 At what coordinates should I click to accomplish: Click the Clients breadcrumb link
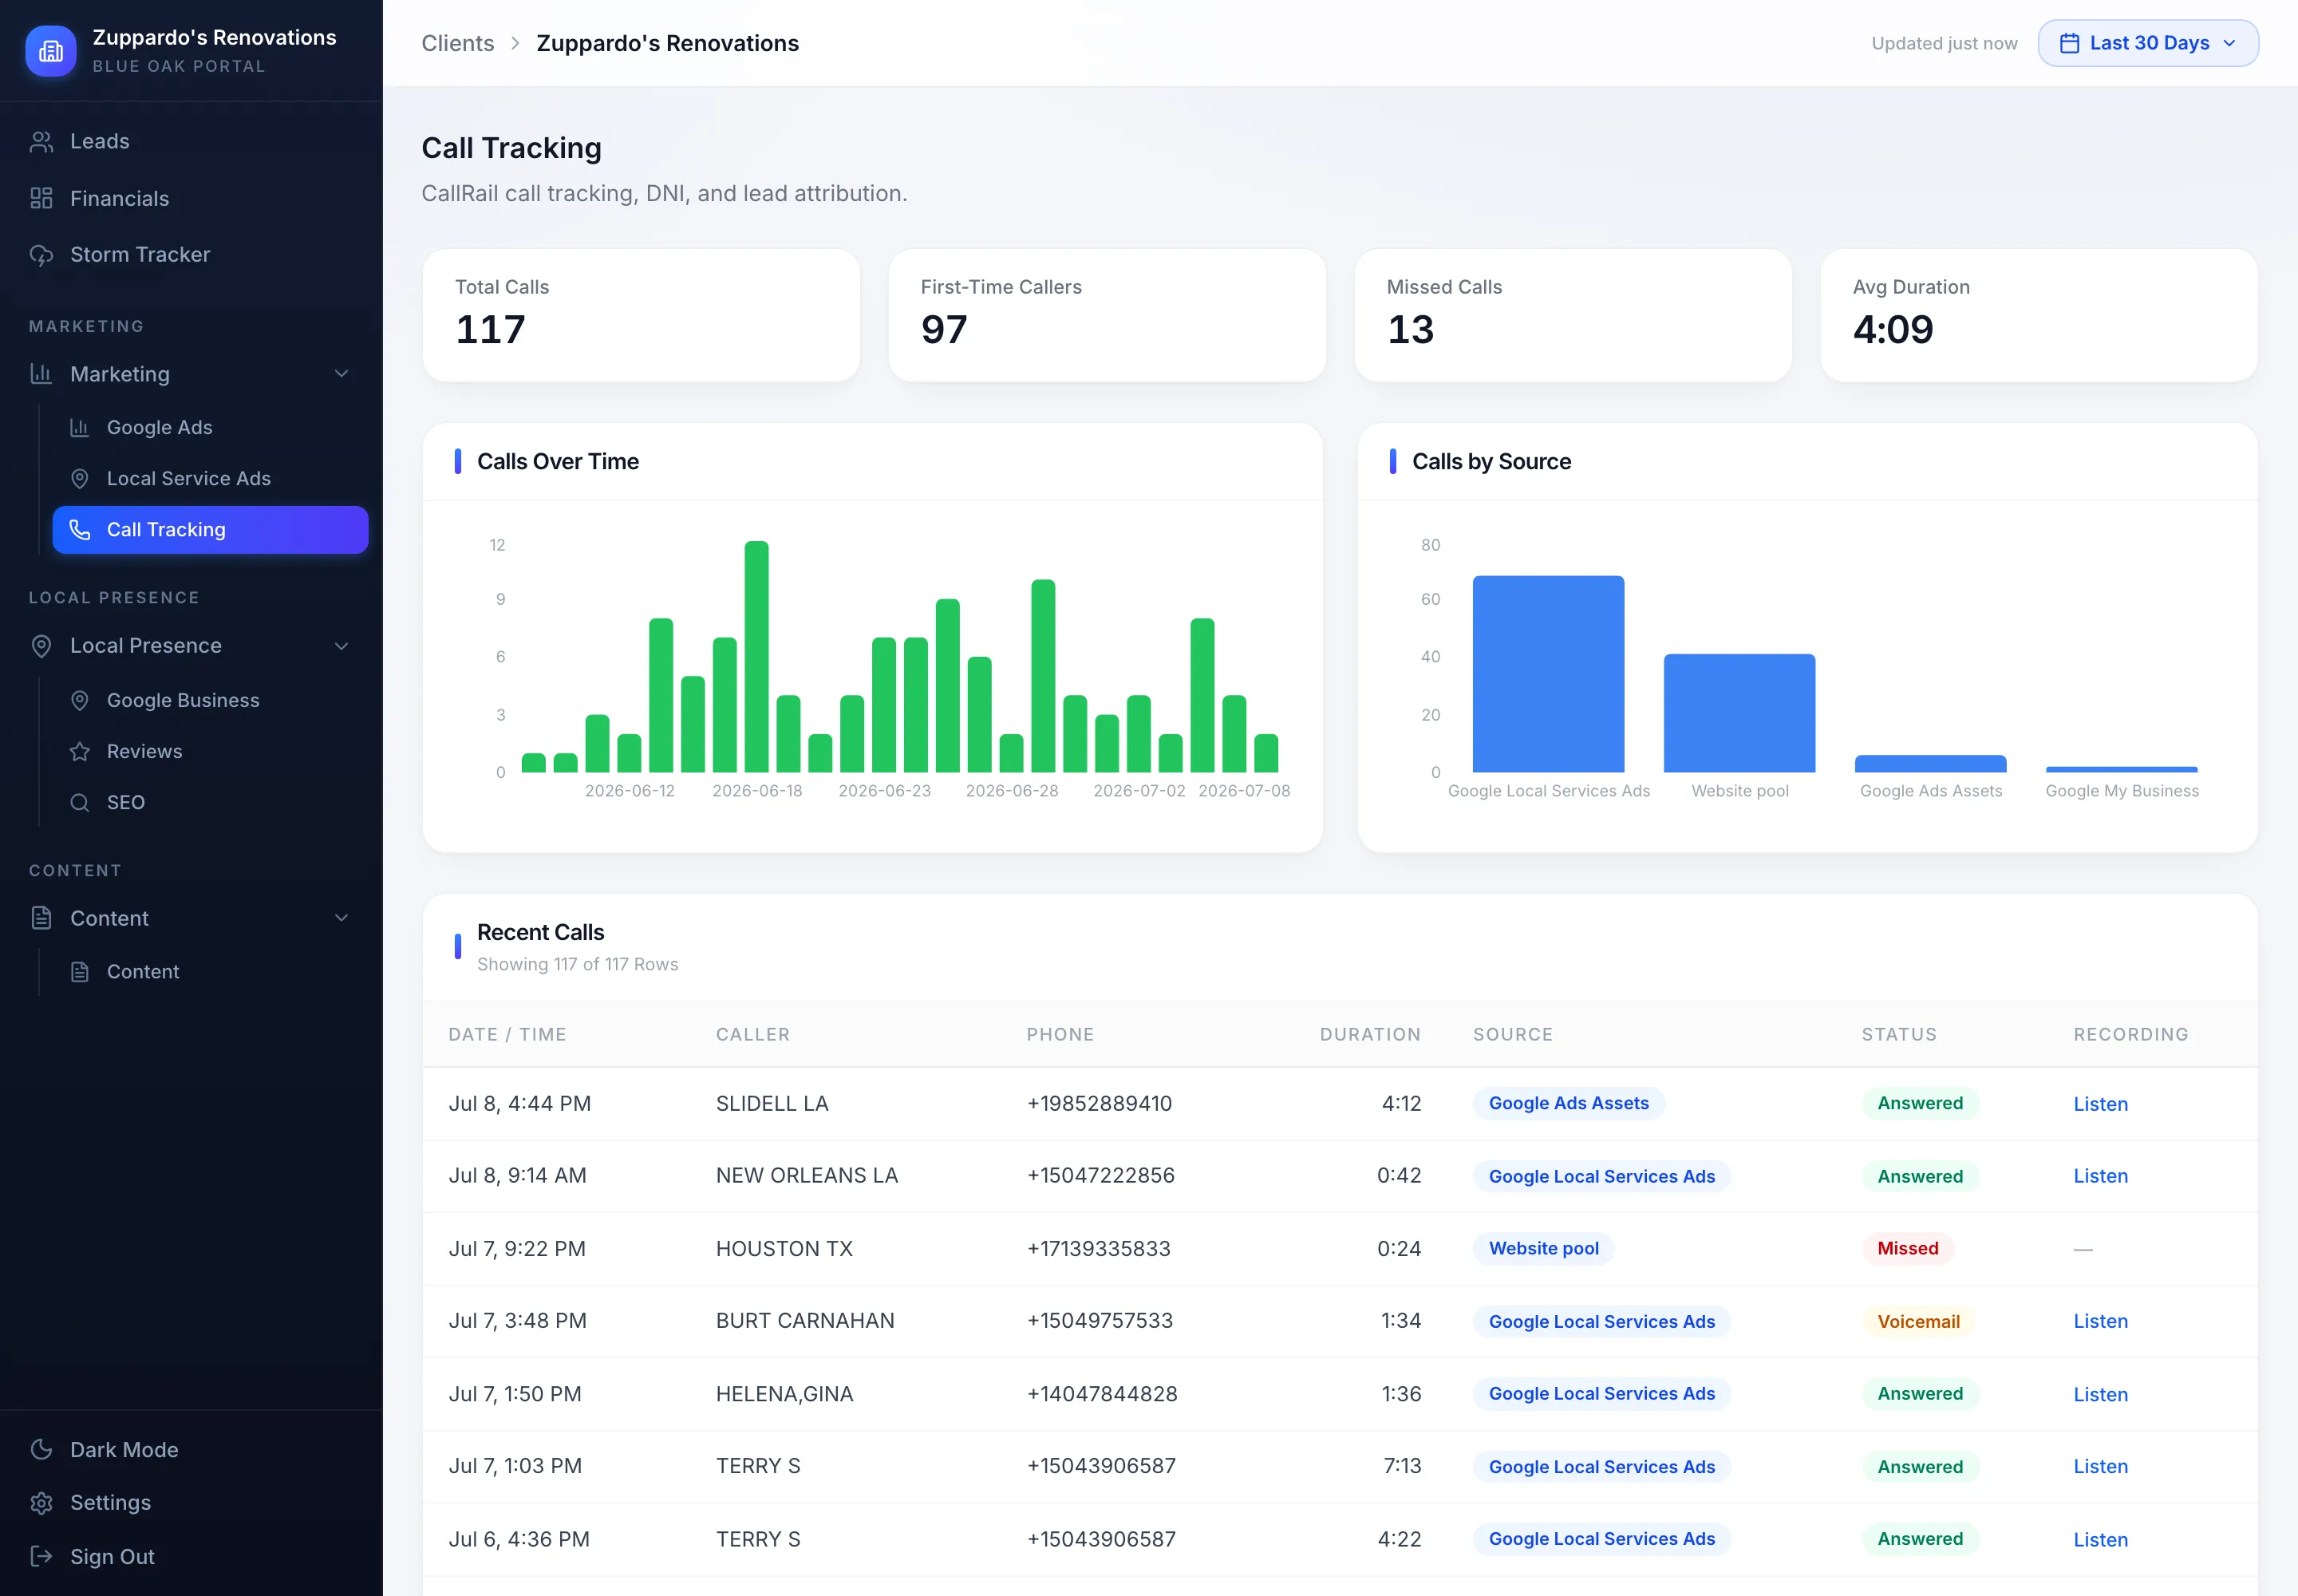457,43
